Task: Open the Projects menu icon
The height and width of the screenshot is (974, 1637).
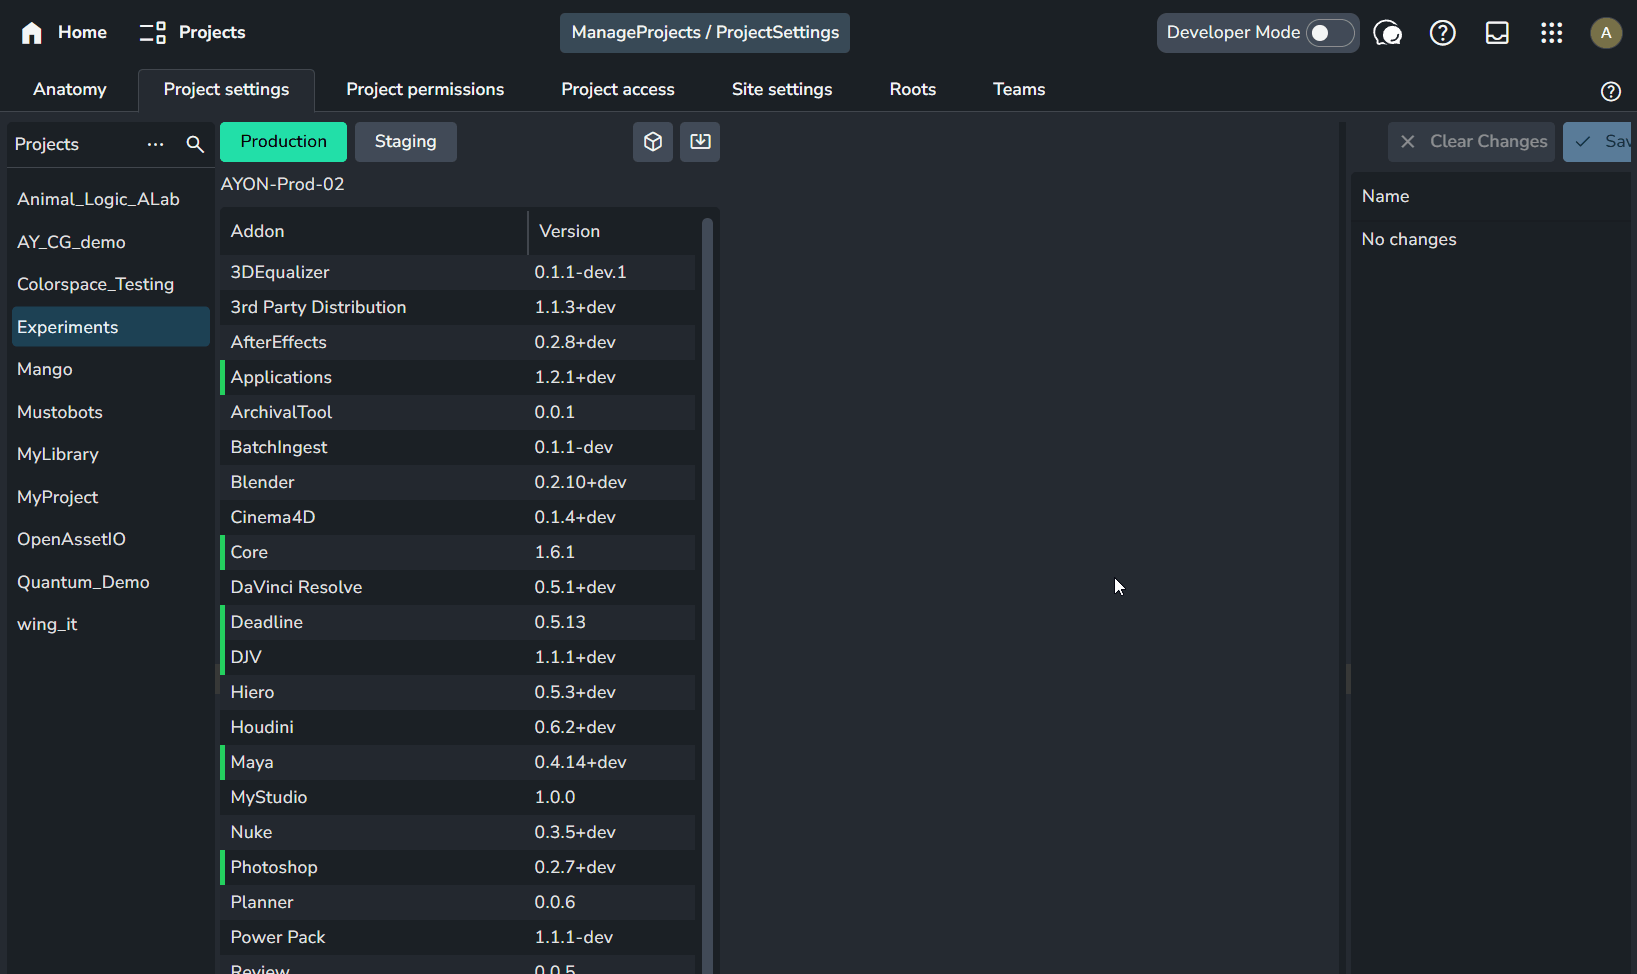Action: [x=152, y=33]
